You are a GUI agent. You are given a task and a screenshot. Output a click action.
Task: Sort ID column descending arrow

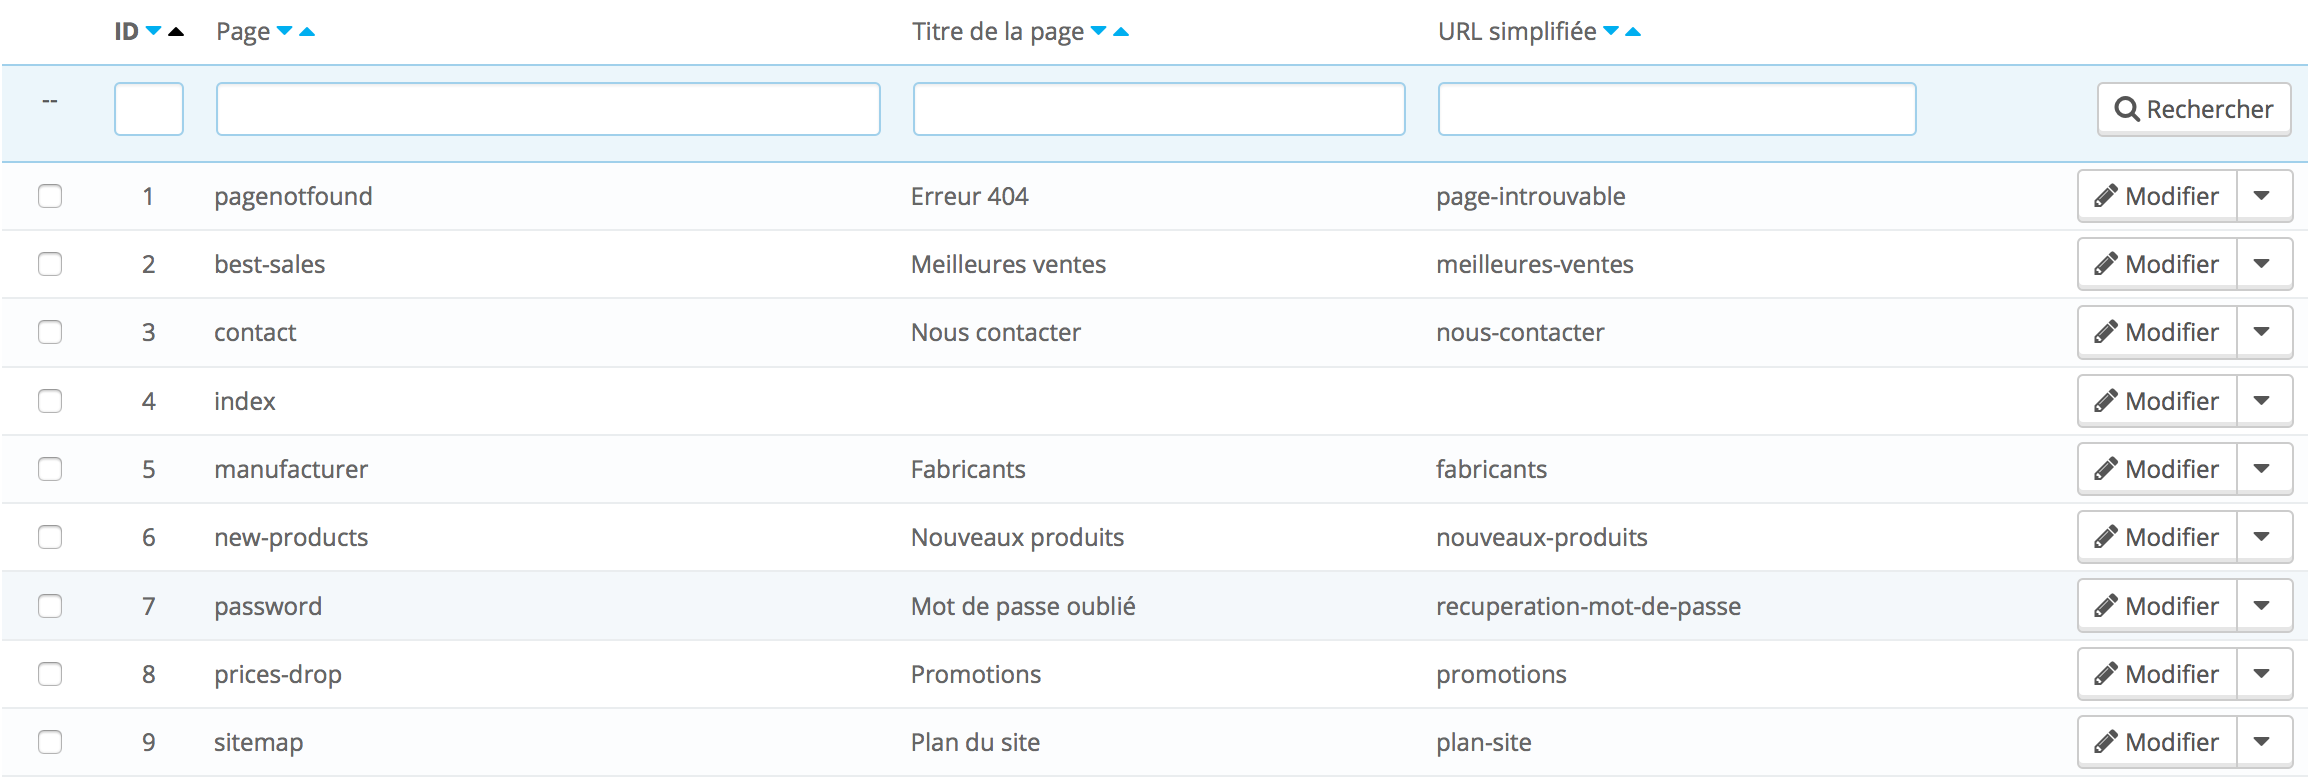point(153,32)
